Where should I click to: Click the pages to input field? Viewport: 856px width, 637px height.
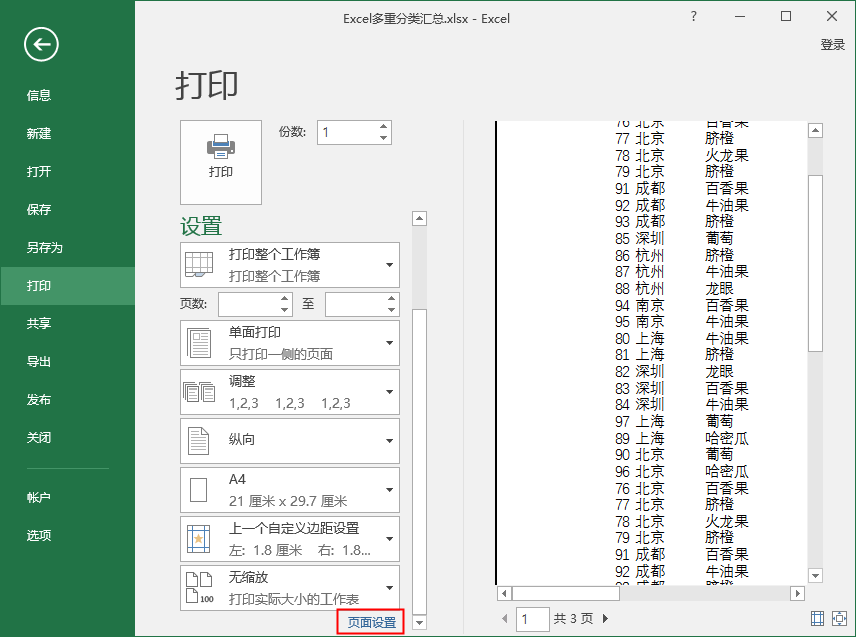[356, 304]
